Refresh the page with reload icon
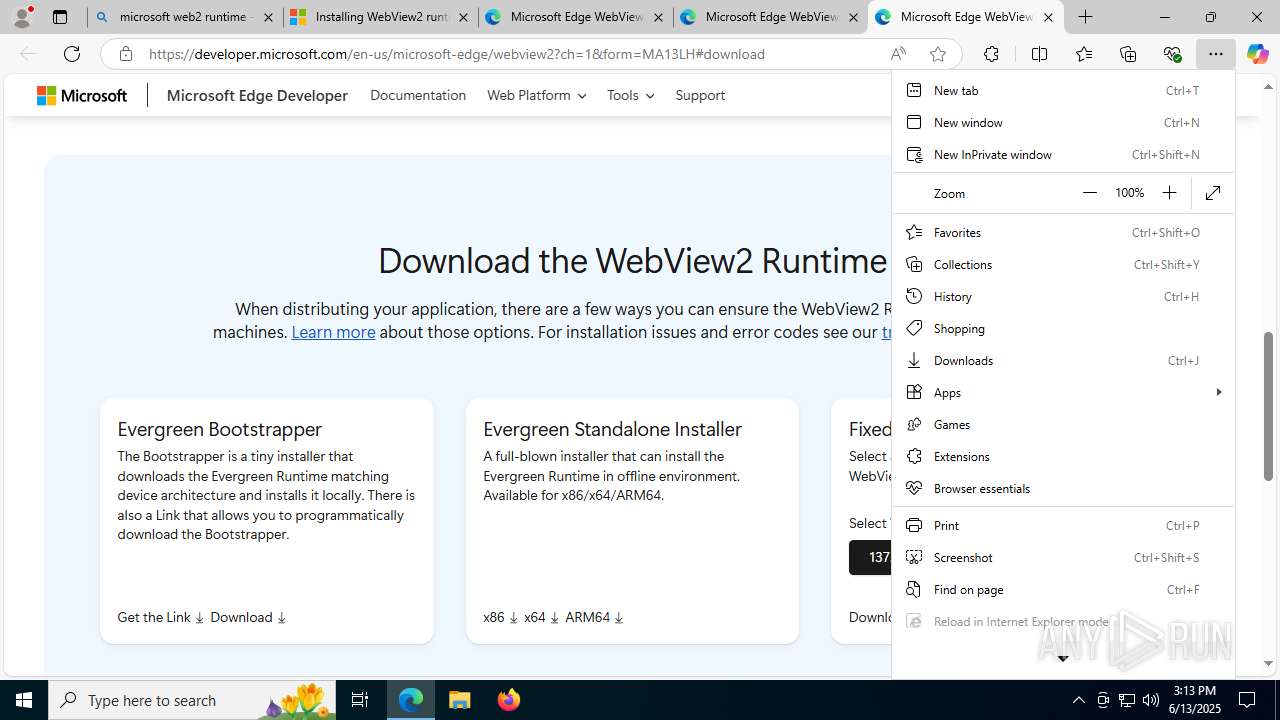Image resolution: width=1280 pixels, height=720 pixels. (x=72, y=54)
